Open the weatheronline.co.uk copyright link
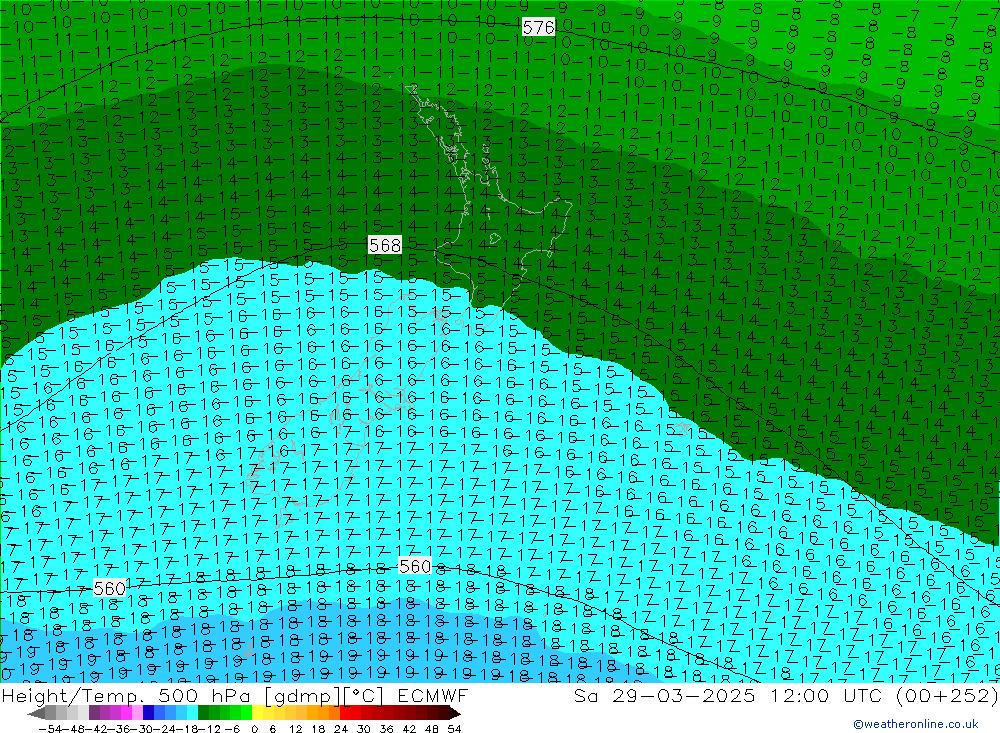1000x733 pixels. point(915,723)
